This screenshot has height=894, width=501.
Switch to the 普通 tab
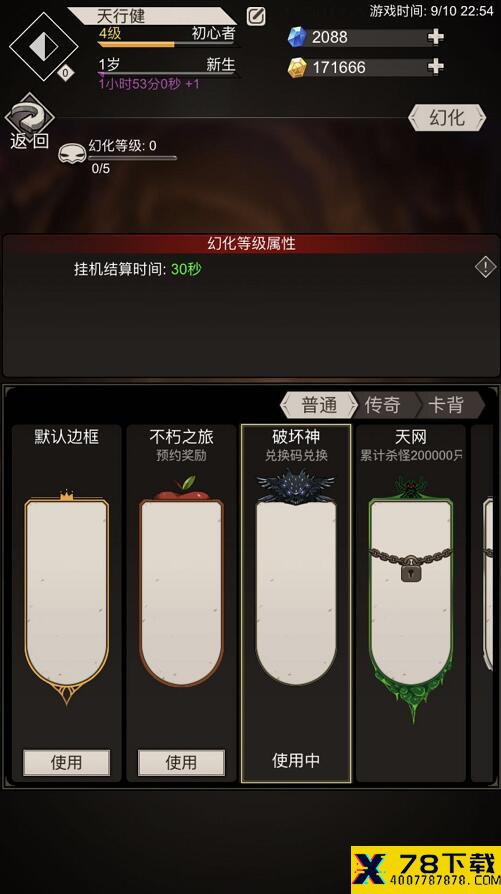317,405
